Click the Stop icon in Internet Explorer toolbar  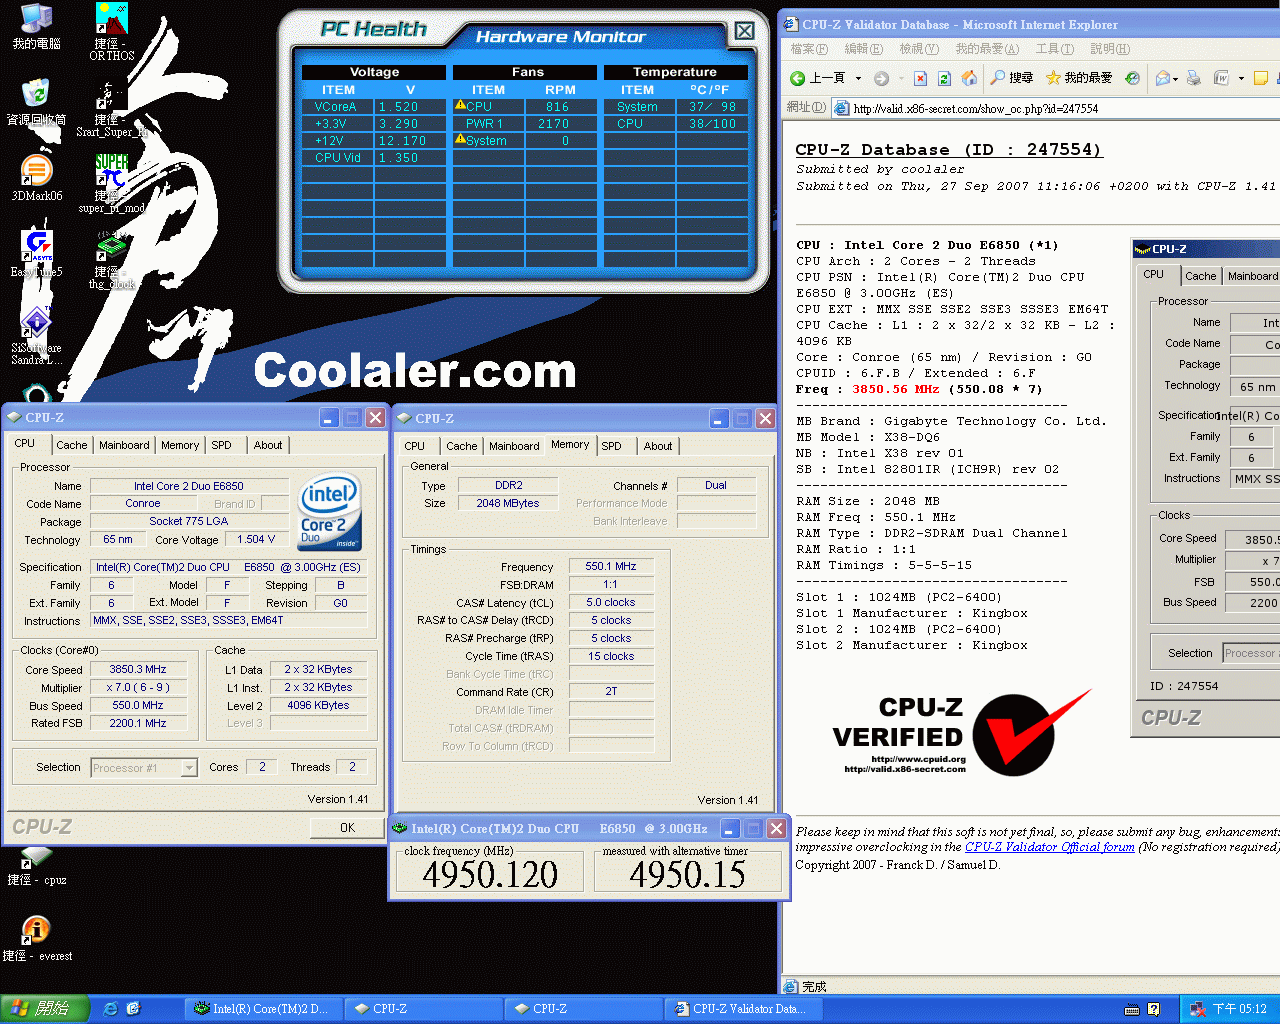coord(920,78)
